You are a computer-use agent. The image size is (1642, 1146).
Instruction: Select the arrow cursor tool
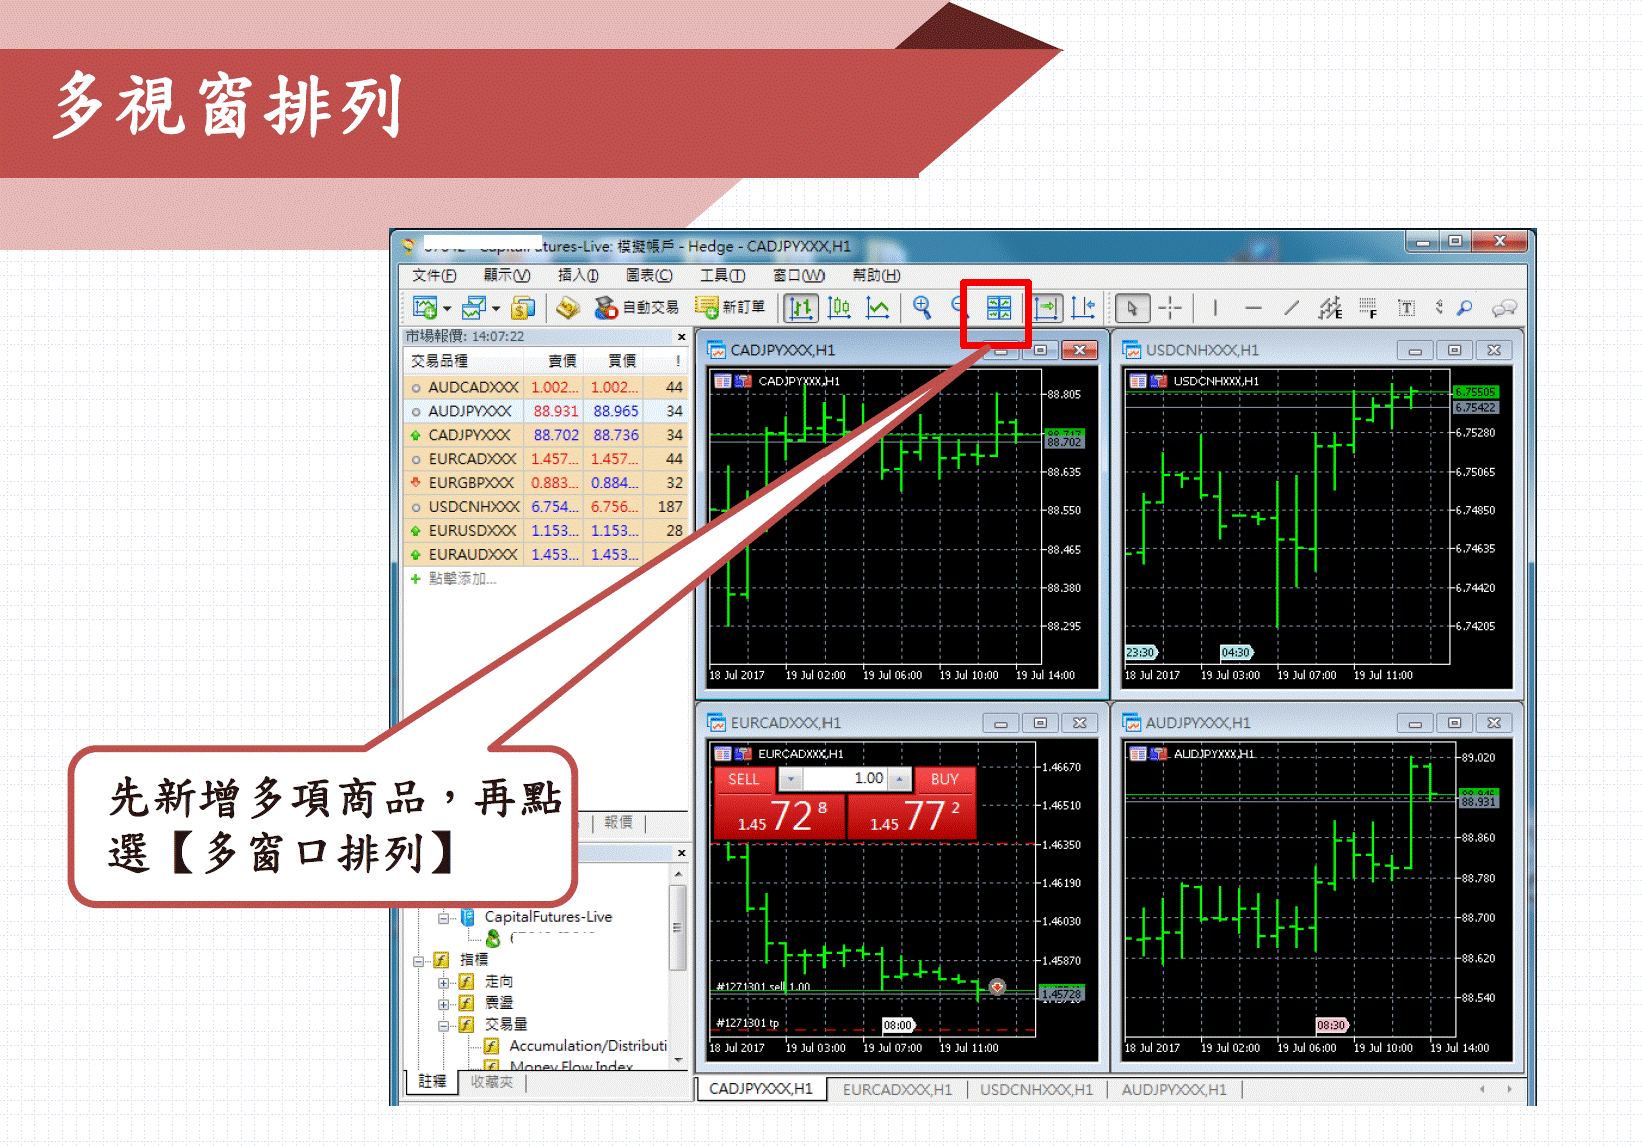click(1132, 308)
